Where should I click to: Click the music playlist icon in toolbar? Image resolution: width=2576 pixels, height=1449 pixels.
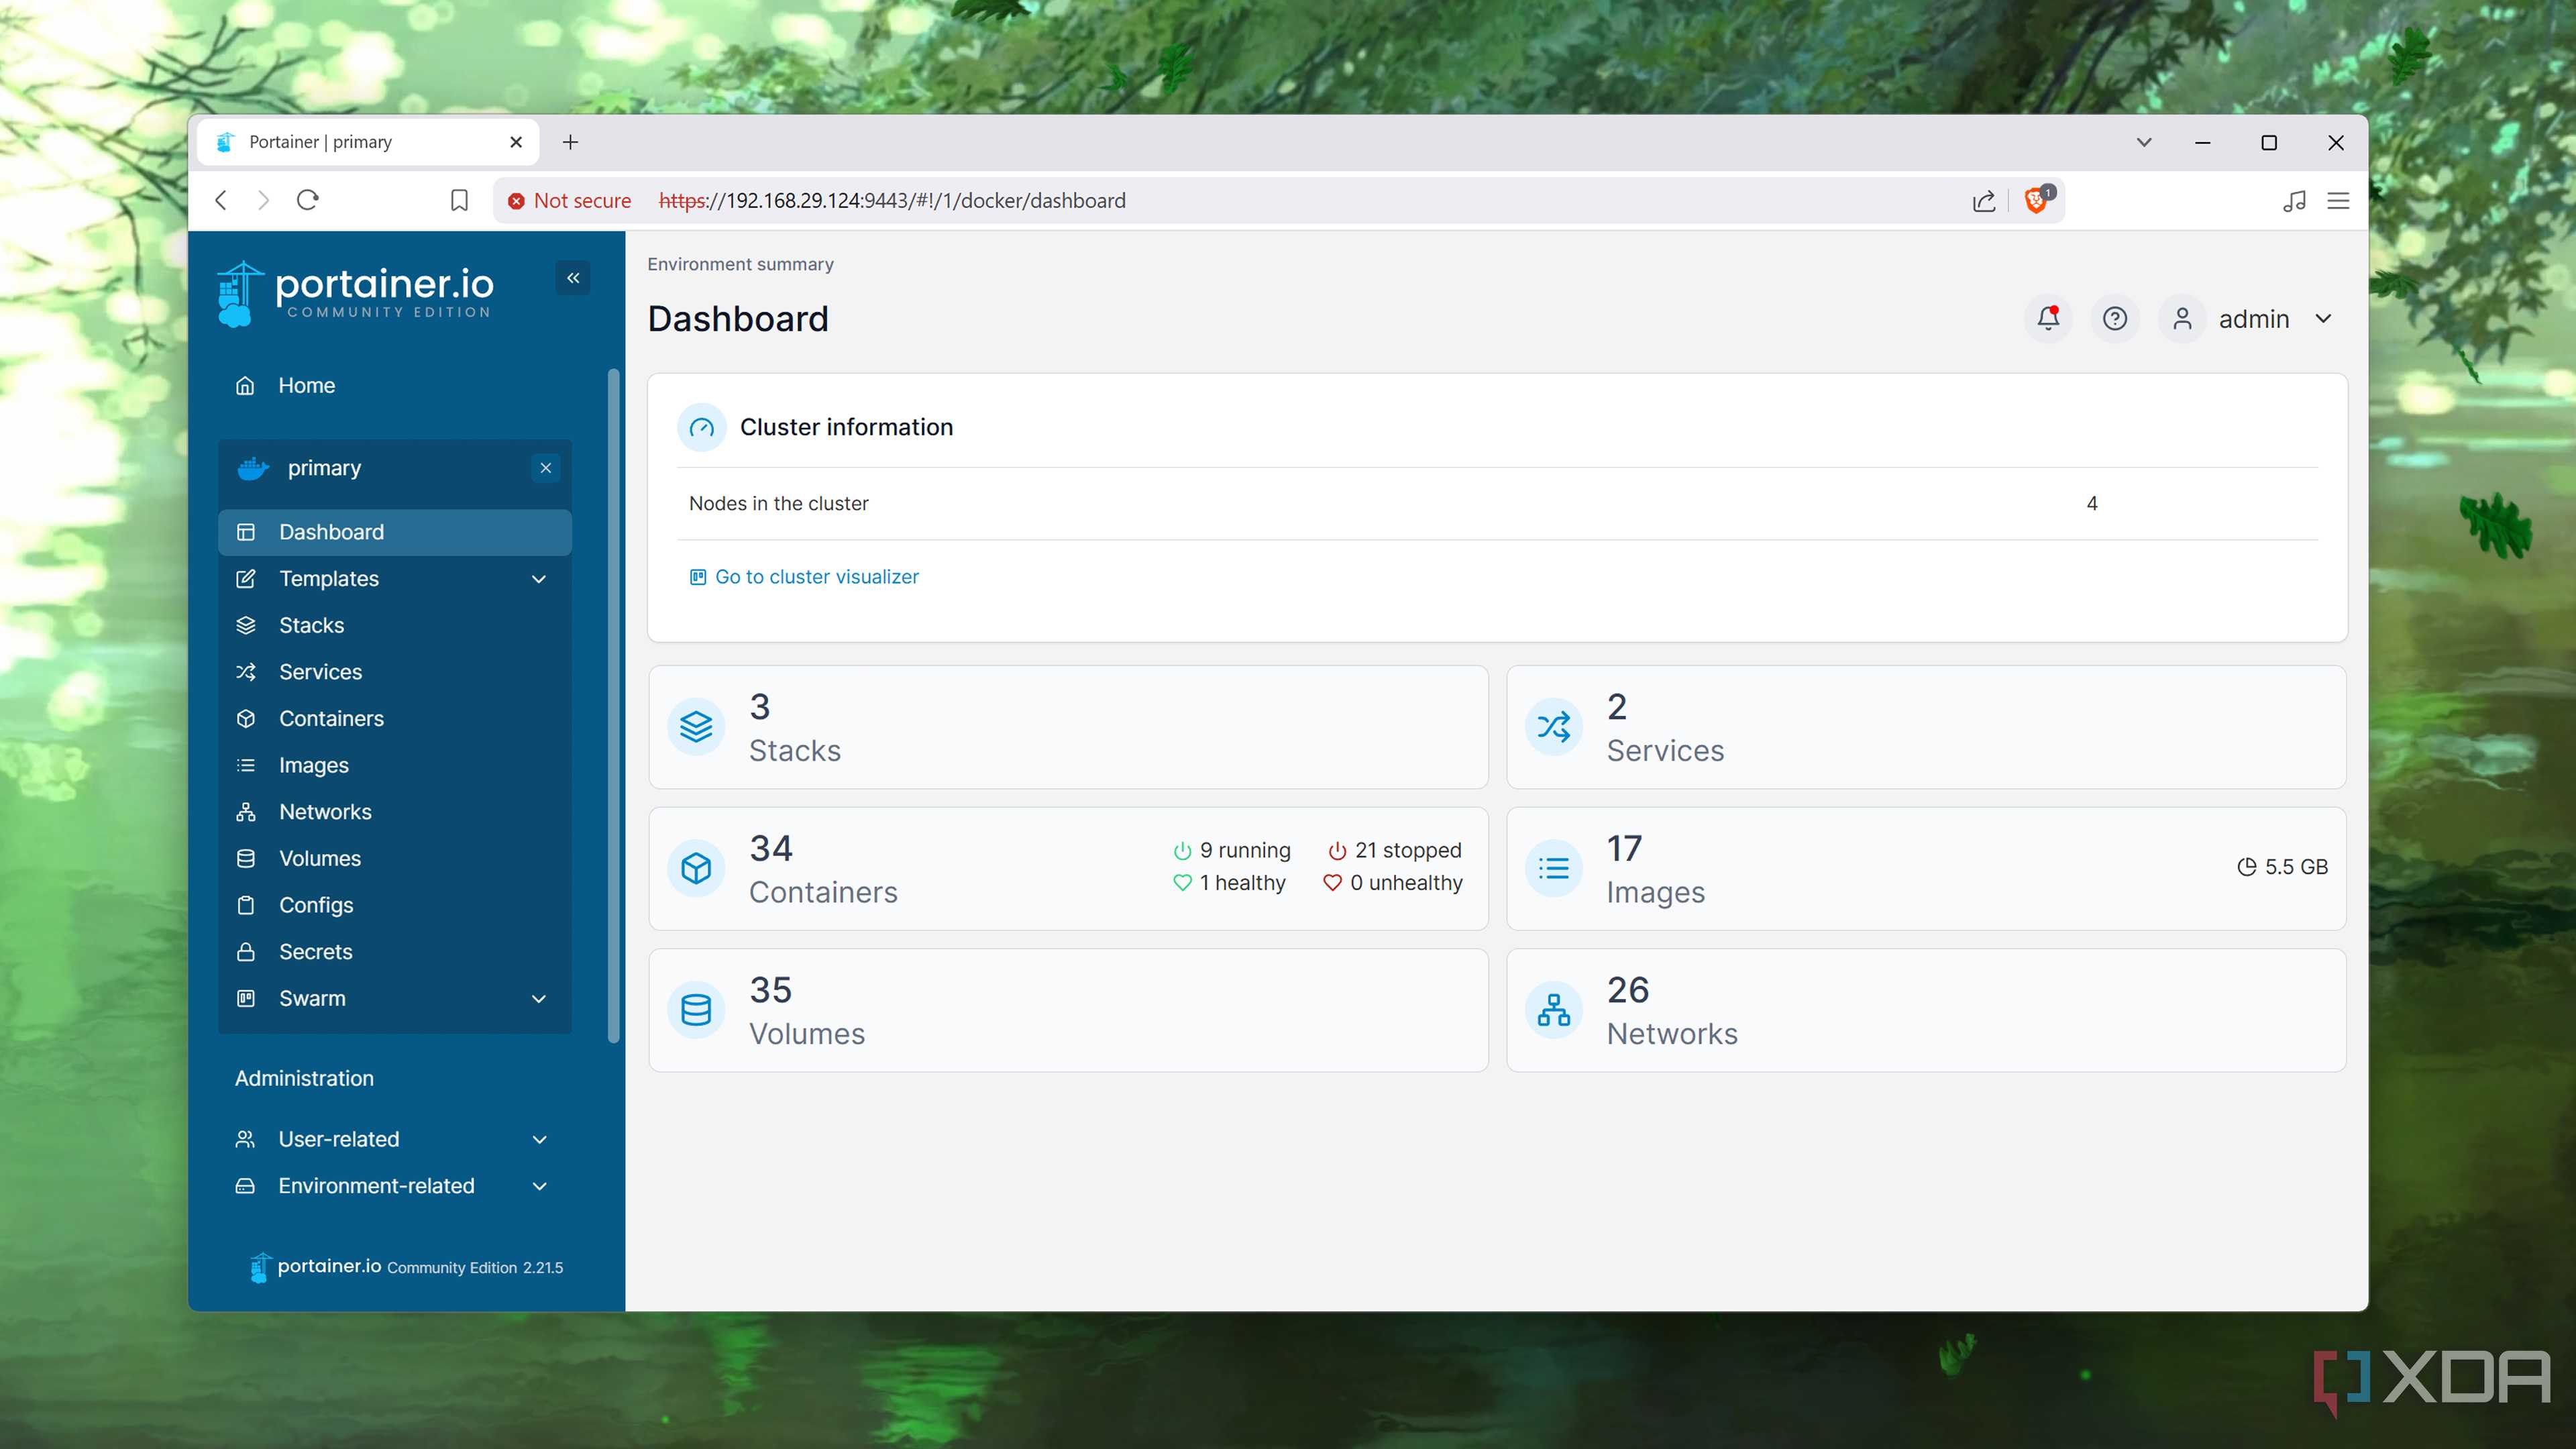point(2294,201)
